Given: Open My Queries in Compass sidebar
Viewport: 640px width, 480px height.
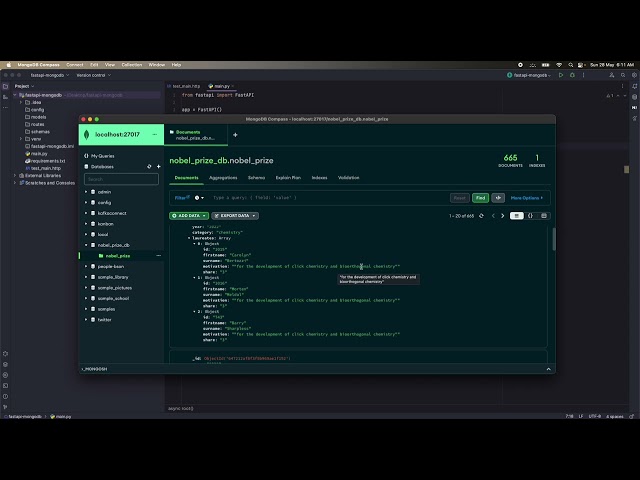Looking at the screenshot, I should [99, 156].
